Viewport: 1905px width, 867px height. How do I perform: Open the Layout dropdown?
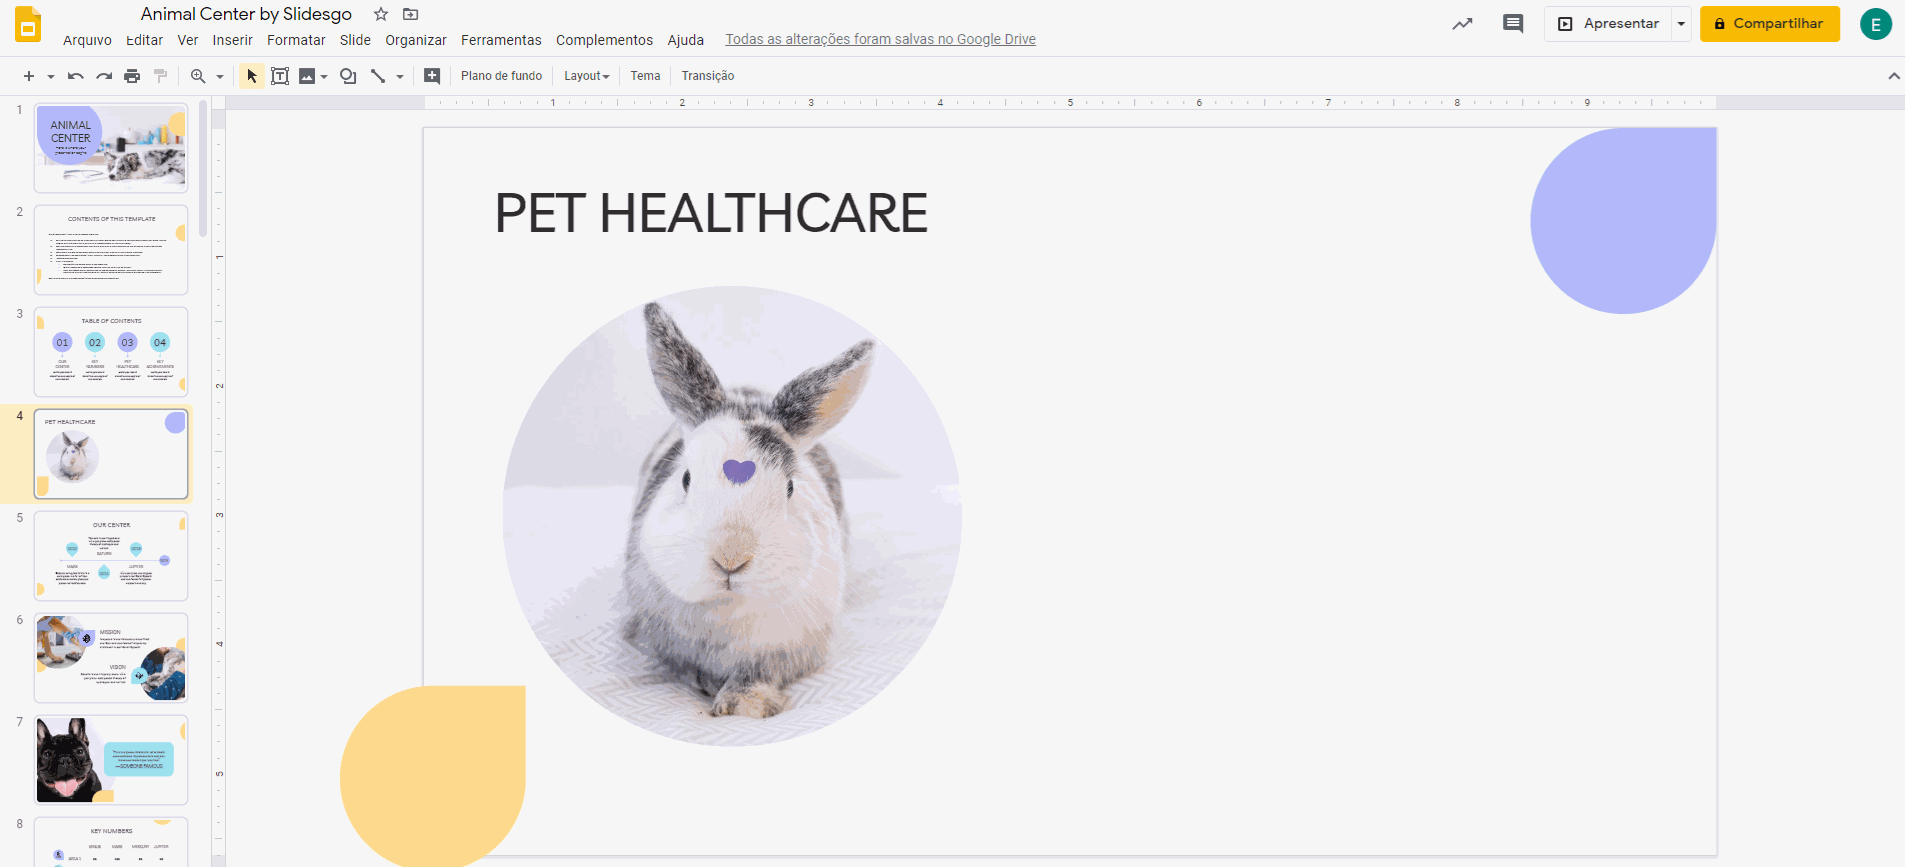click(x=587, y=76)
